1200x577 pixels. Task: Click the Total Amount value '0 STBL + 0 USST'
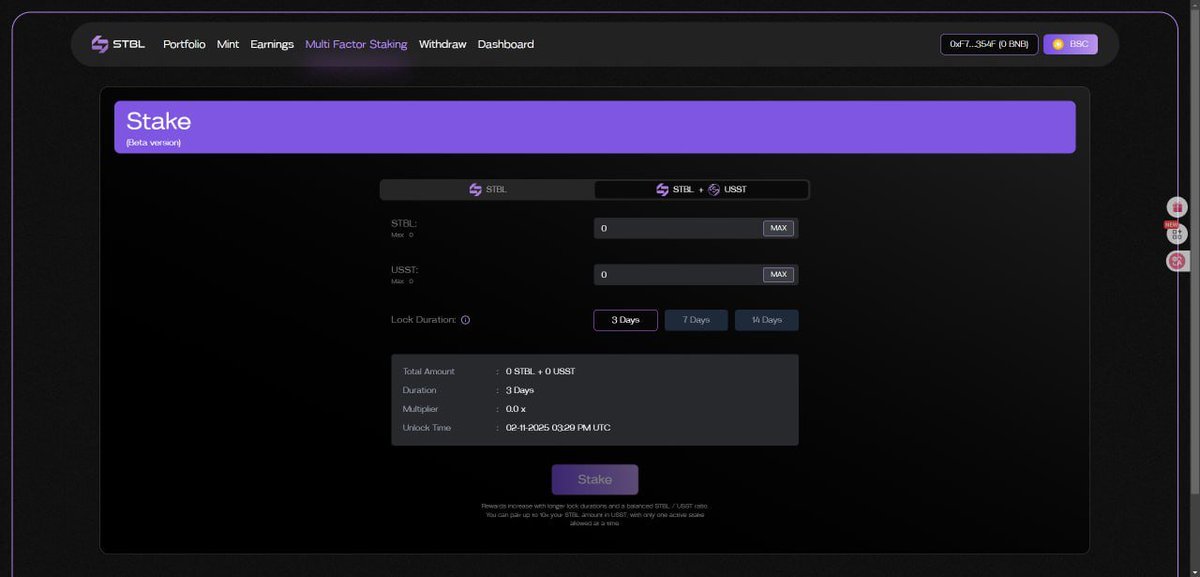click(540, 371)
